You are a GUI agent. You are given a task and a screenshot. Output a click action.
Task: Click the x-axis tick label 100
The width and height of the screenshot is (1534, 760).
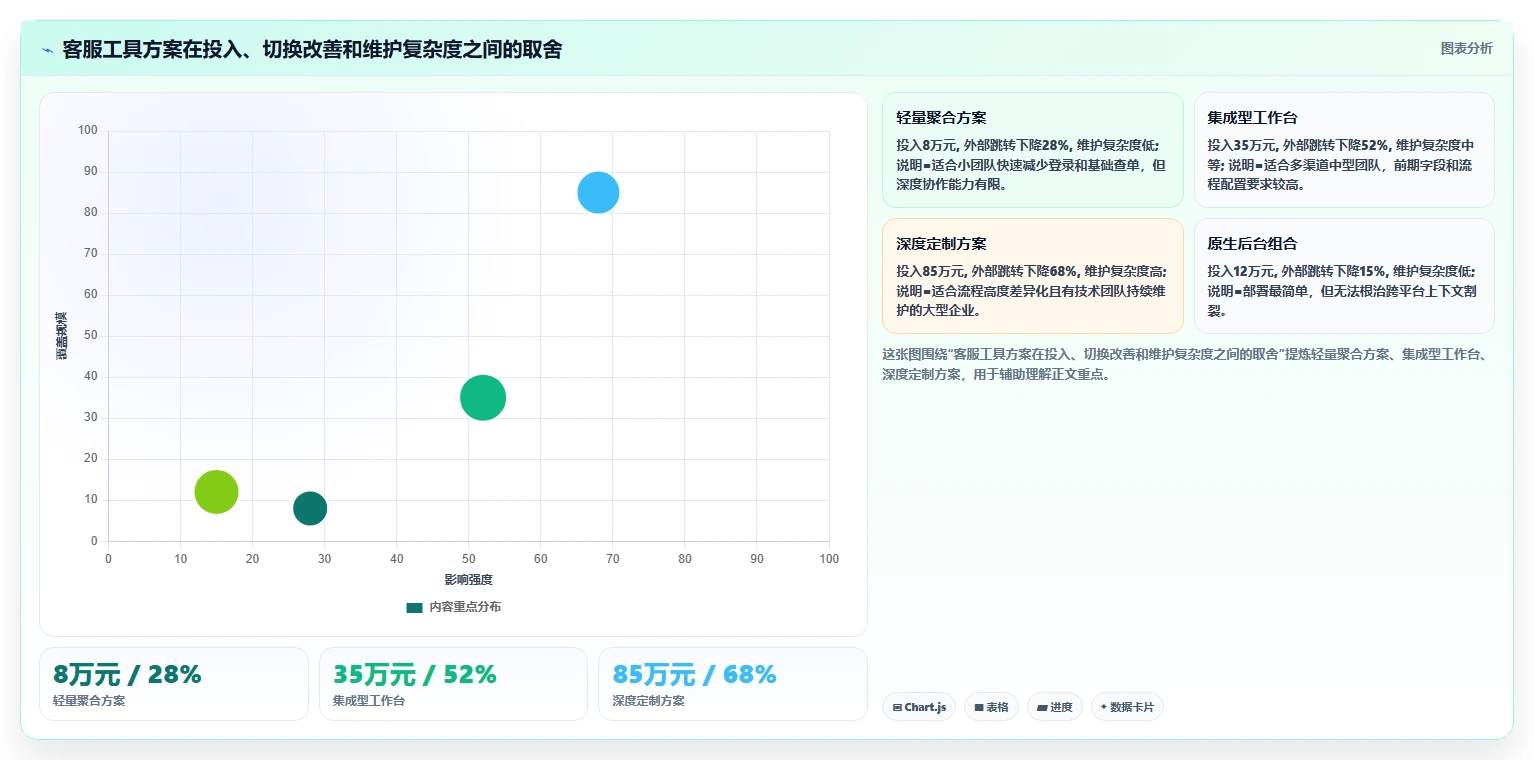tap(829, 559)
